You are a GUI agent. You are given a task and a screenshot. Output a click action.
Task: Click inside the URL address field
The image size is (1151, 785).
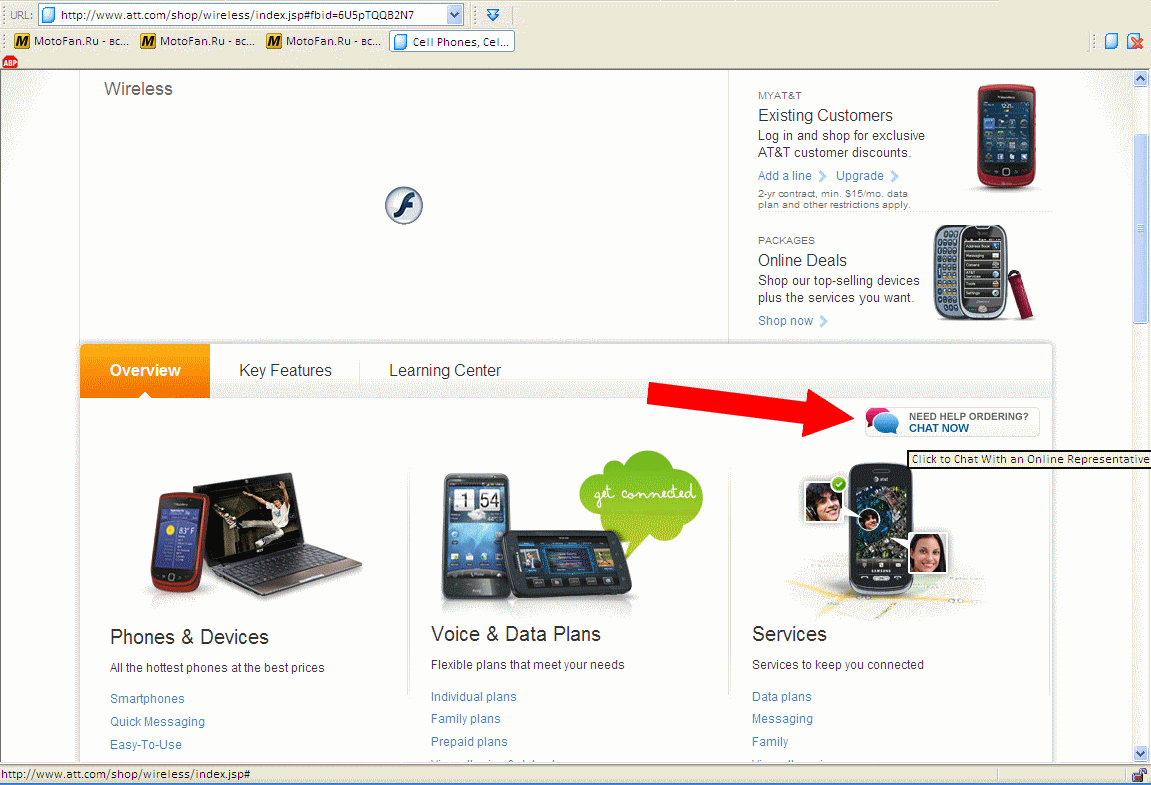pyautogui.click(x=250, y=15)
